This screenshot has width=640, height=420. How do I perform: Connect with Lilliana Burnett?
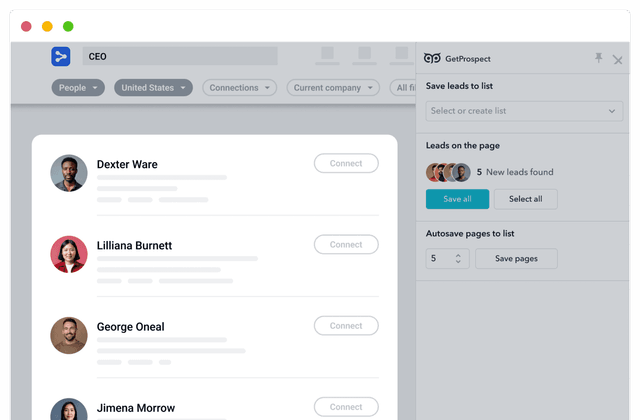346,244
